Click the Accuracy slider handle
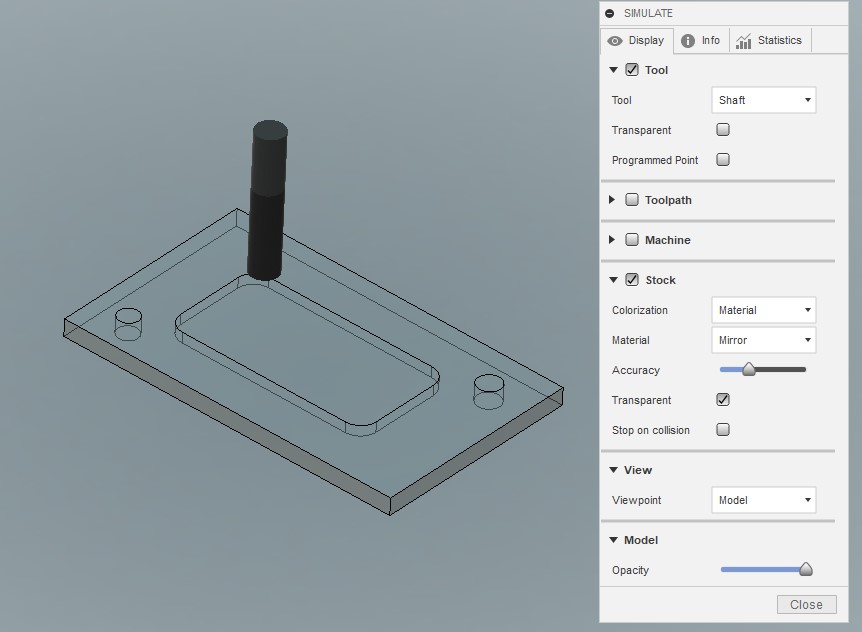The height and width of the screenshot is (632, 862). pyautogui.click(x=749, y=369)
